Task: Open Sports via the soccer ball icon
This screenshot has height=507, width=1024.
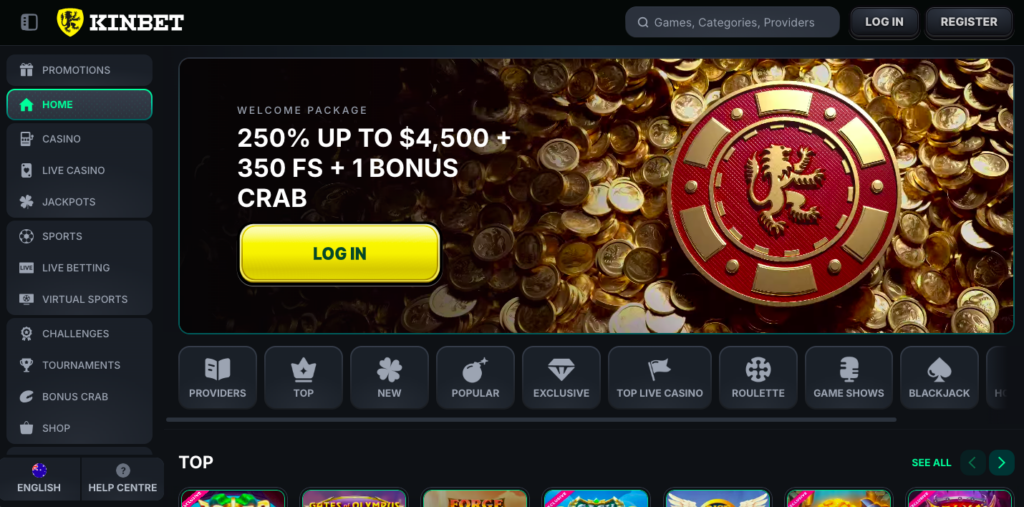Action: click(26, 237)
